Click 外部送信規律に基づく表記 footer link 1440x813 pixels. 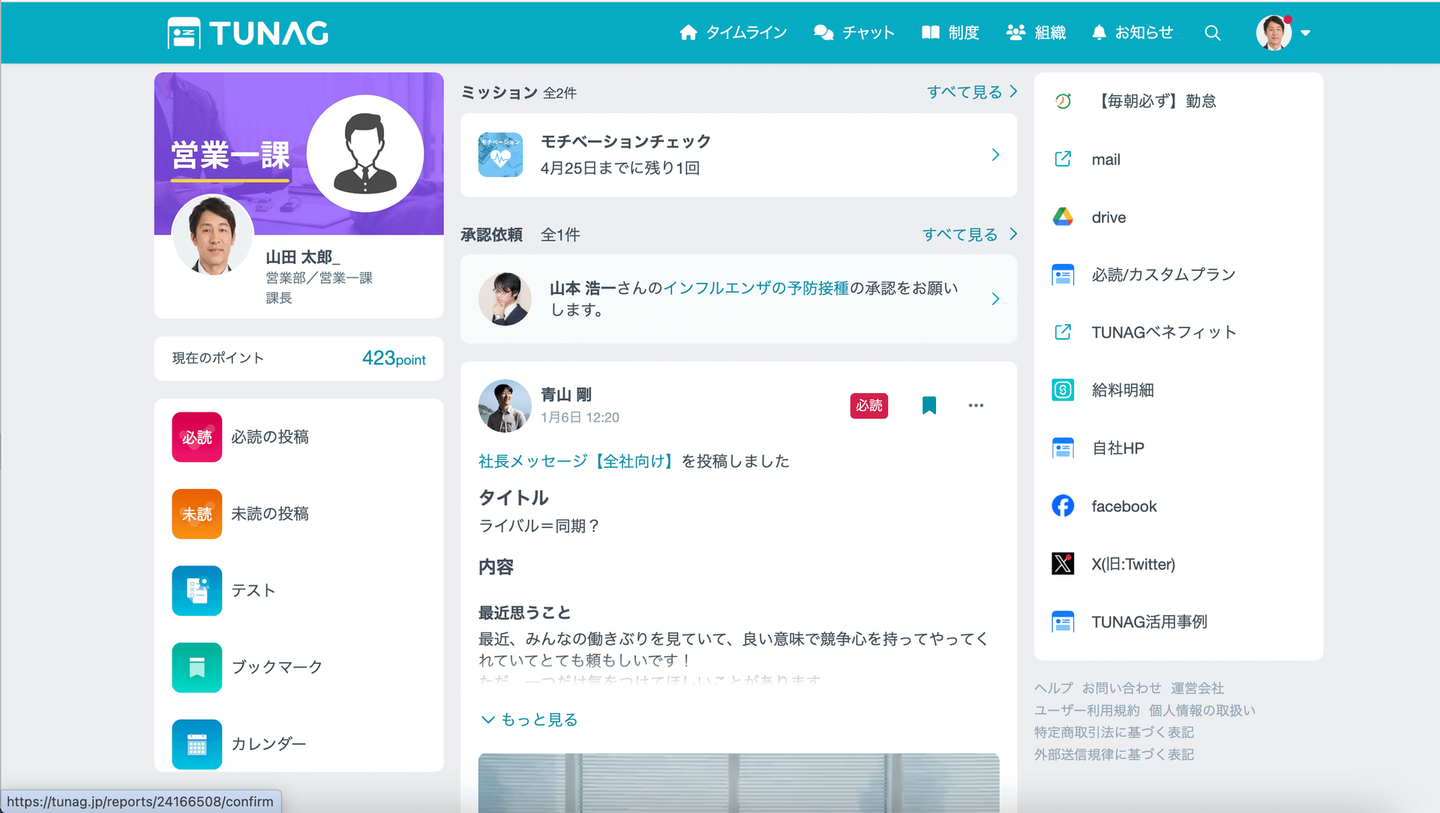(x=1114, y=755)
